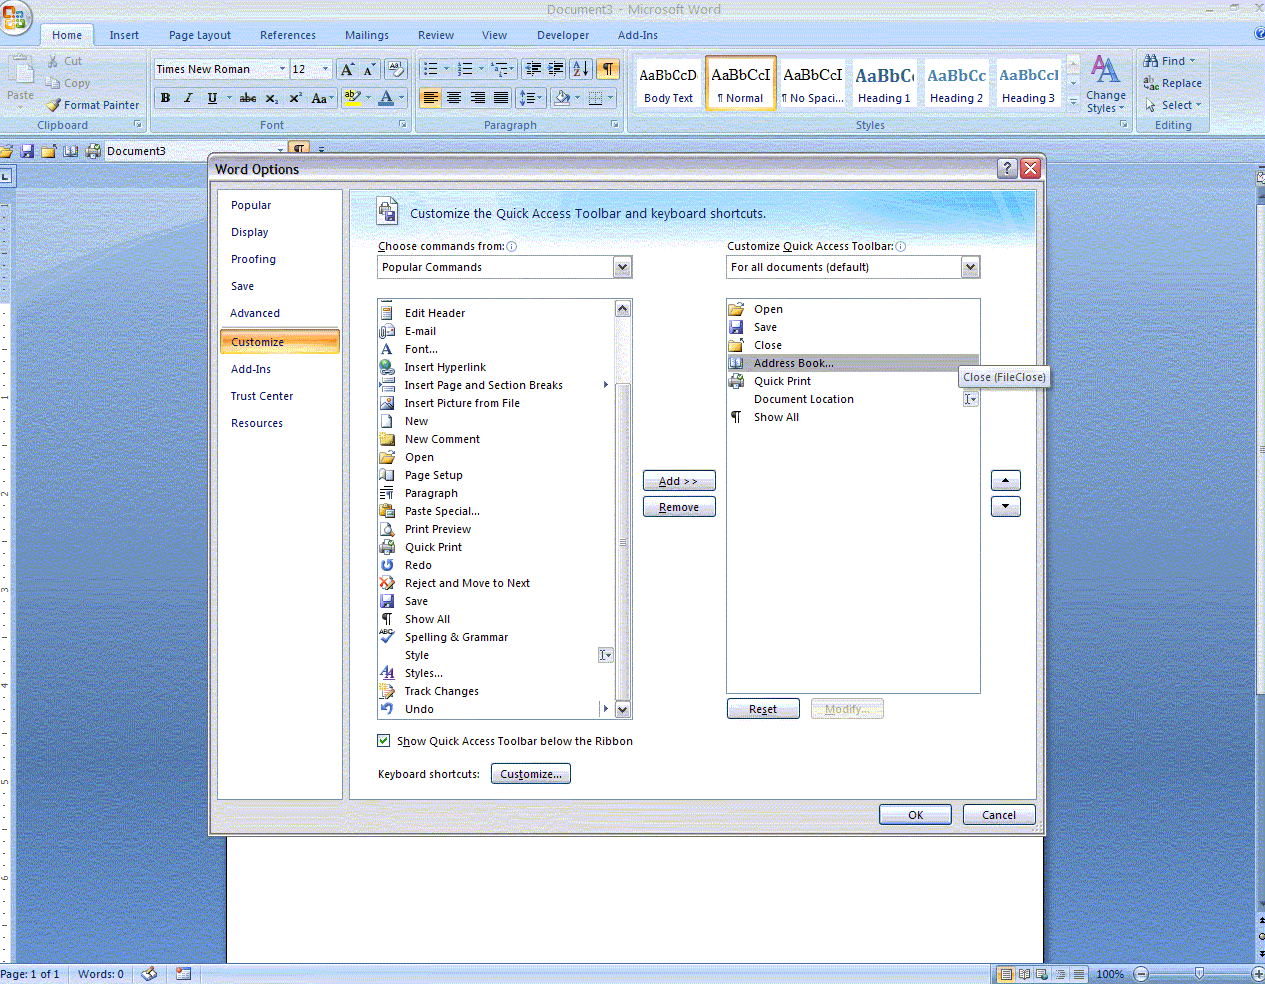The image size is (1265, 984).
Task: Click the Text Highlight Color icon
Action: (352, 98)
